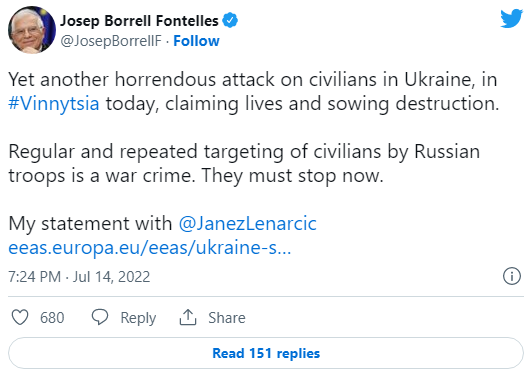Open the @JanezLenarcic mention
529x378 pixels.
pos(248,223)
